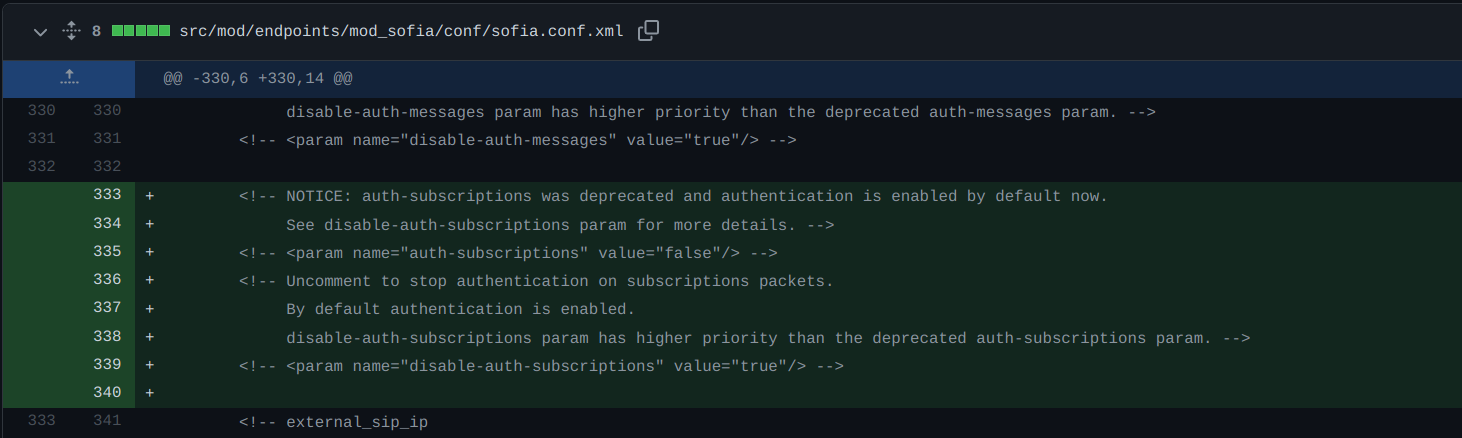
Task: Open the src/mod/endpoints/mod_sofia/conf/sofia.conf.xml file link
Action: click(401, 32)
